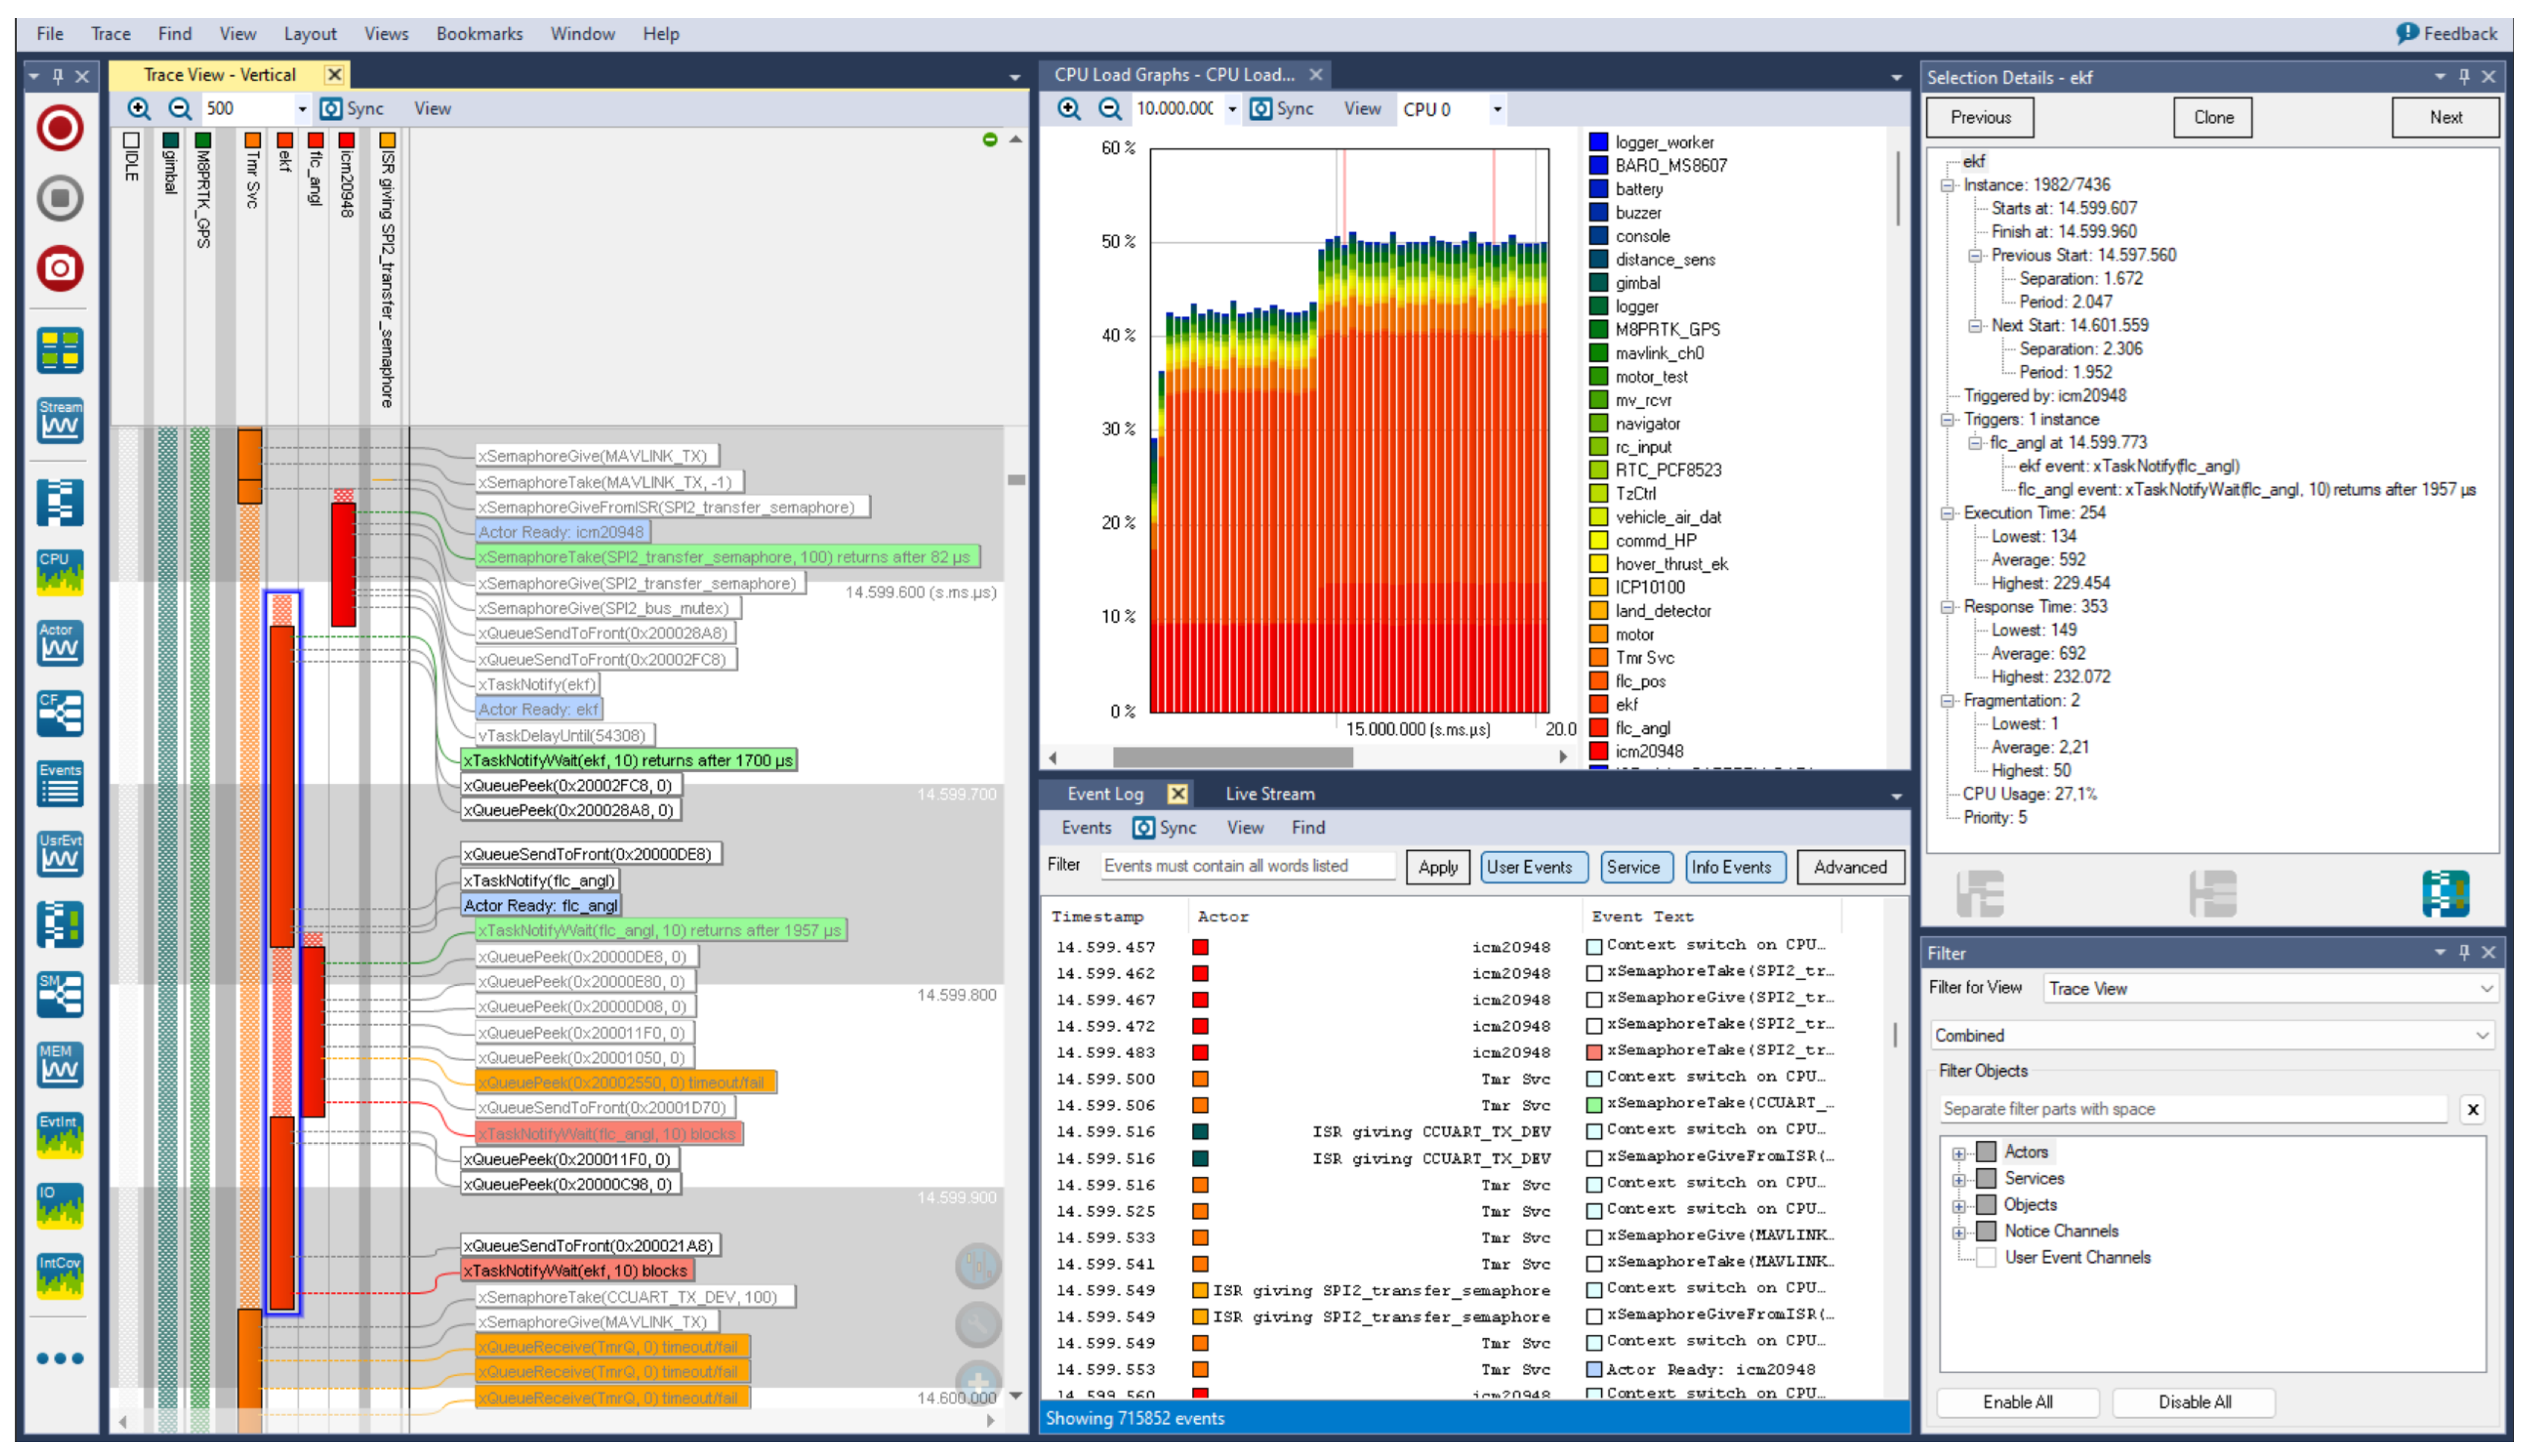2530x1456 pixels.
Task: Click the Stream live view icon
Action: click(x=60, y=420)
